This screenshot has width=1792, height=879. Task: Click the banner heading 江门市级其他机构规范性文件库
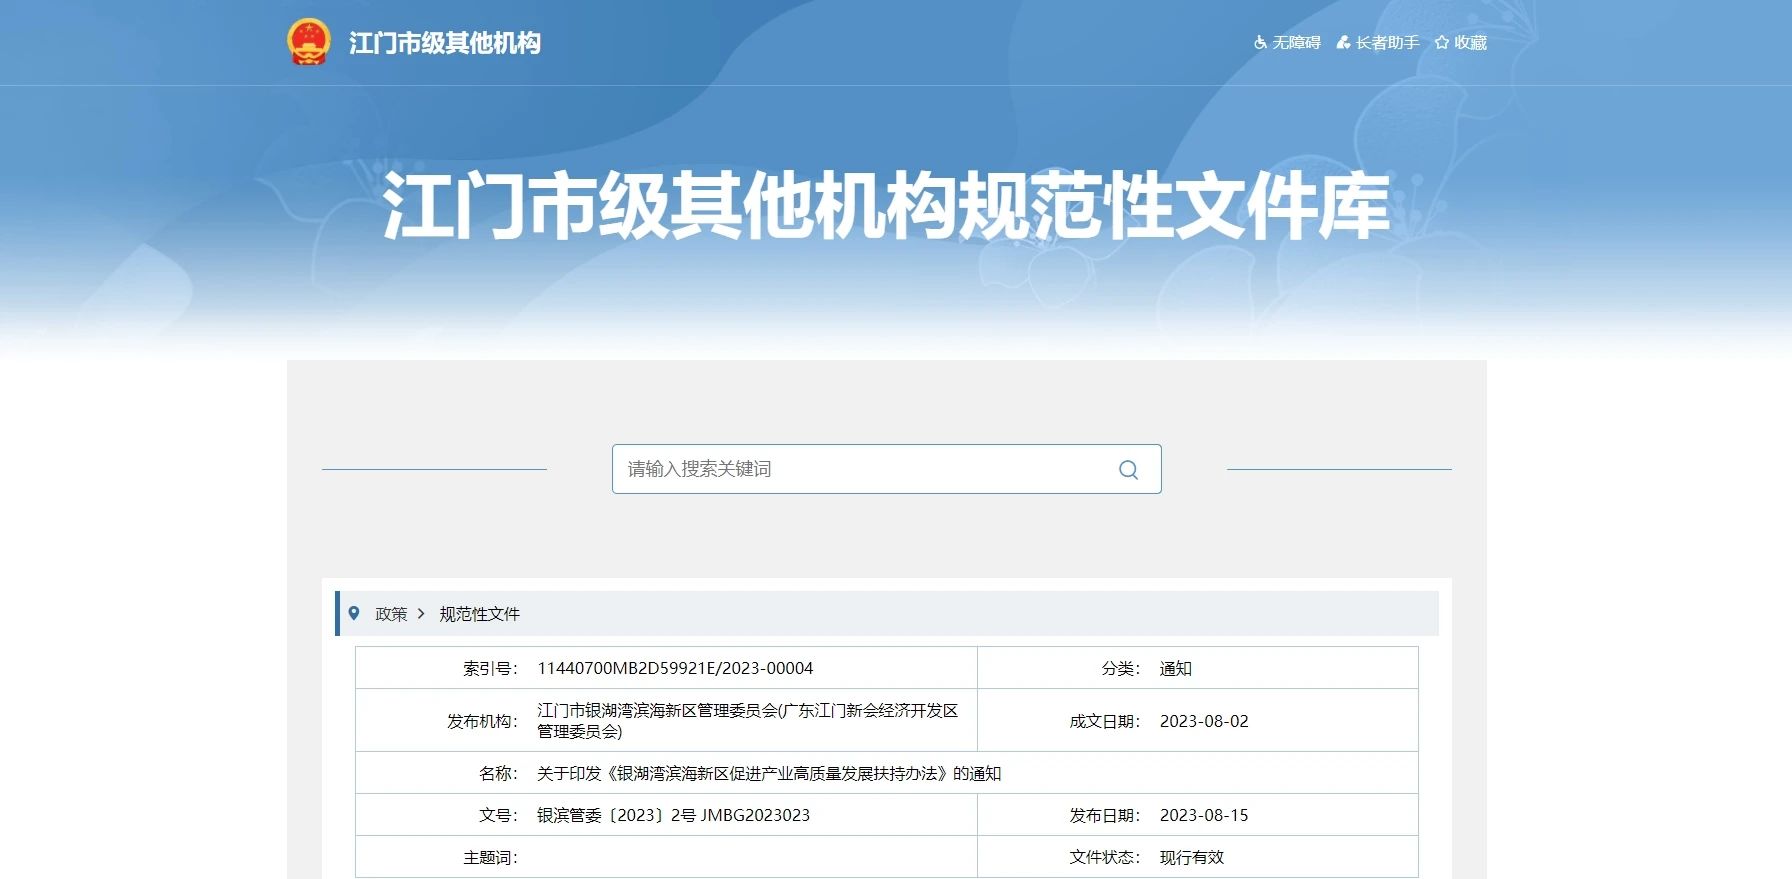tap(887, 206)
